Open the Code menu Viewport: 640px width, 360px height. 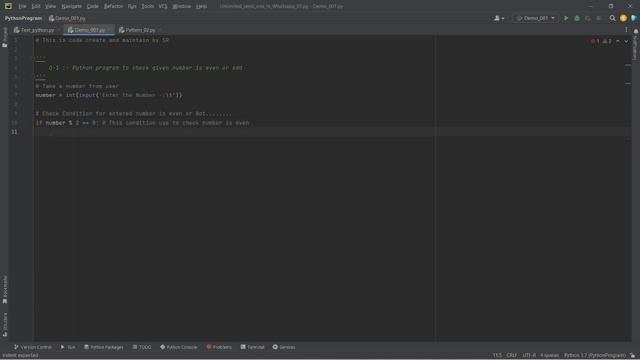coord(93,6)
